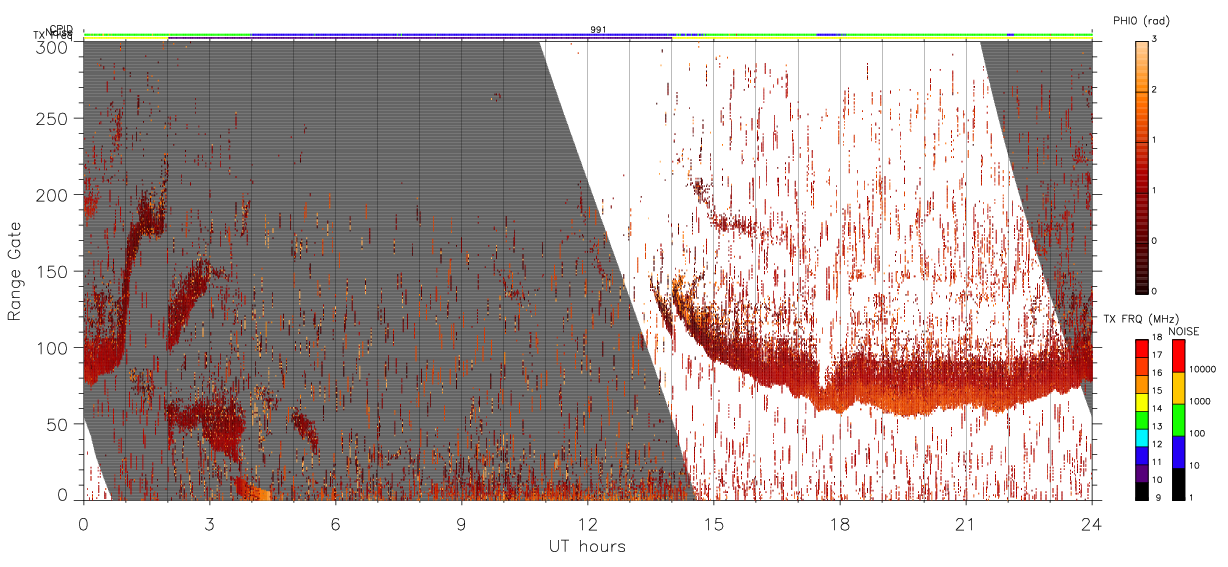The height and width of the screenshot is (567, 1228).
Task: Click the '1000' label on NOISE legend
Action: 1200,401
